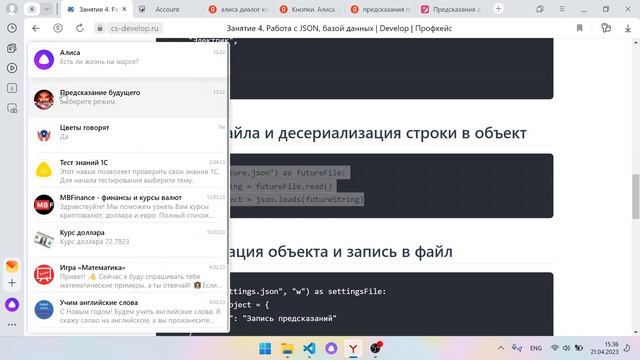Go back to the previous page
This screenshot has width=640, height=360.
pyautogui.click(x=36, y=28)
